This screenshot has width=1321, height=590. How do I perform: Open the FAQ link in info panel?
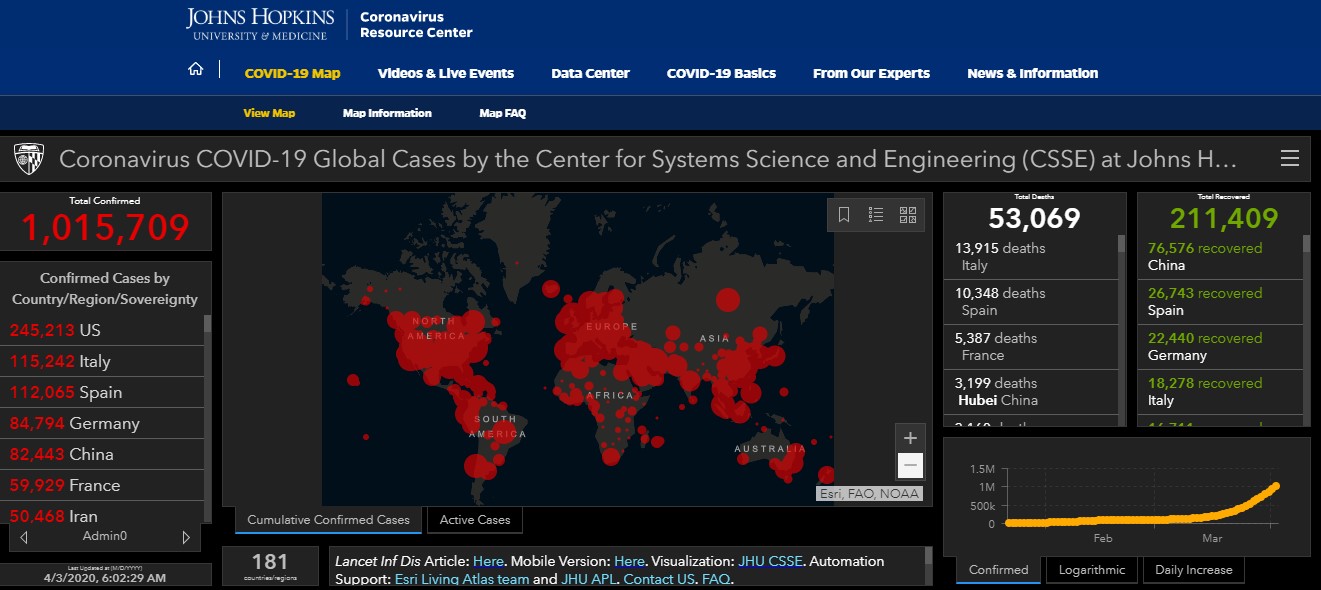[715, 579]
